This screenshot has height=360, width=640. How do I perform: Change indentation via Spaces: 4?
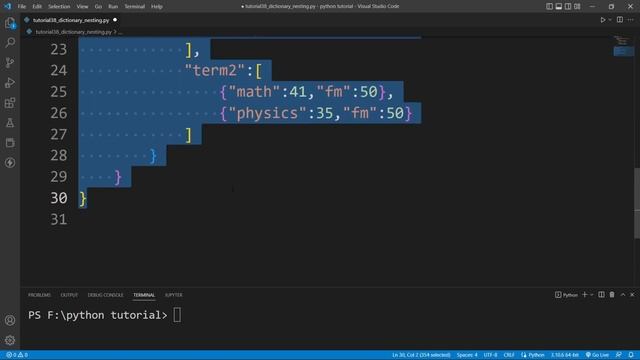467,355
